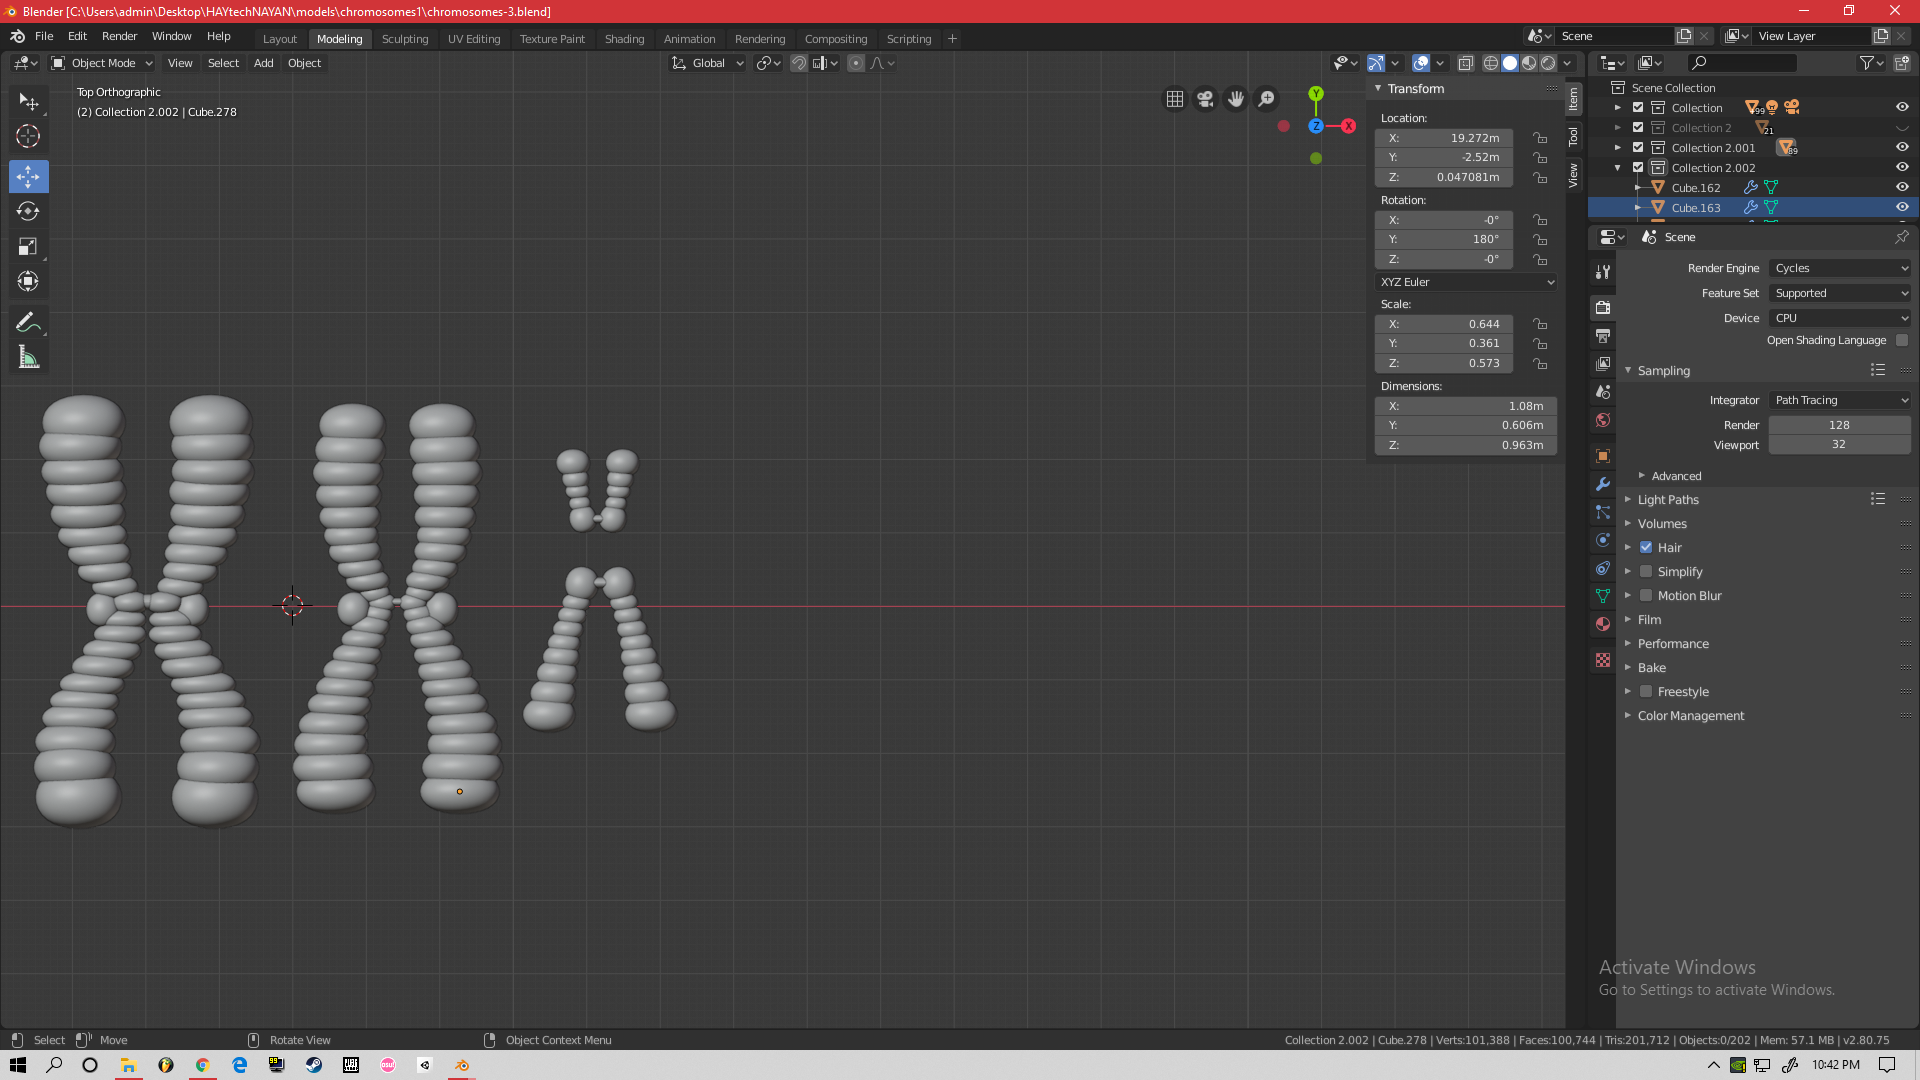Open Windows Start menu
Viewport: 1920px width, 1080px height.
(18, 1065)
